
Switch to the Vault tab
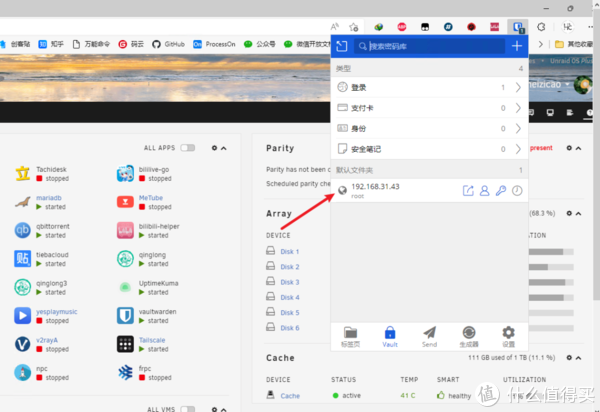coord(390,337)
